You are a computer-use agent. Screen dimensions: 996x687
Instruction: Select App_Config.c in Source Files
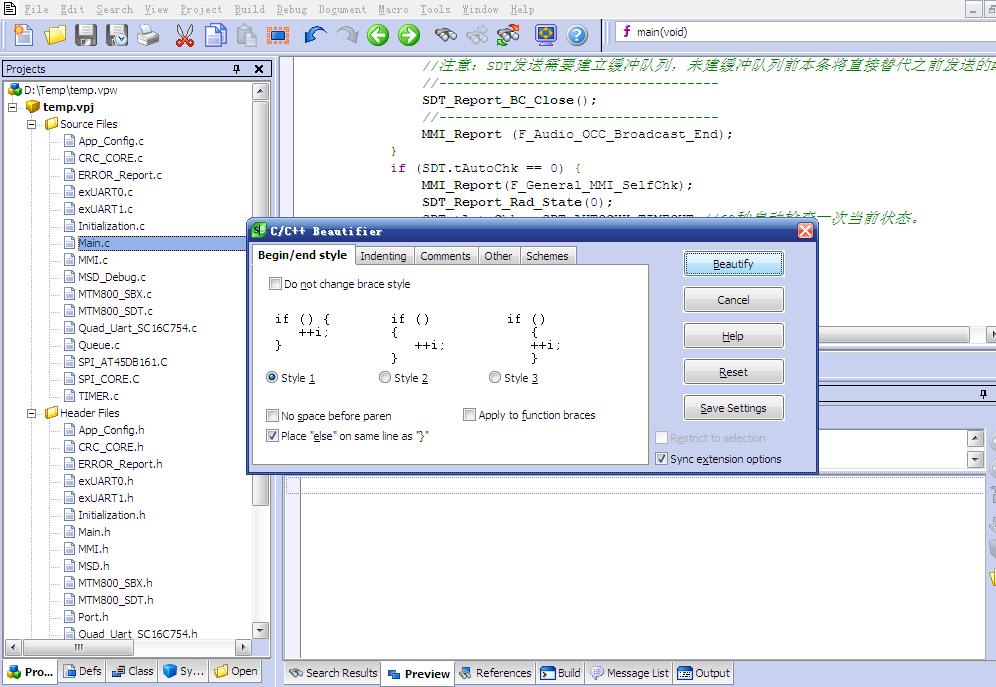click(x=111, y=141)
